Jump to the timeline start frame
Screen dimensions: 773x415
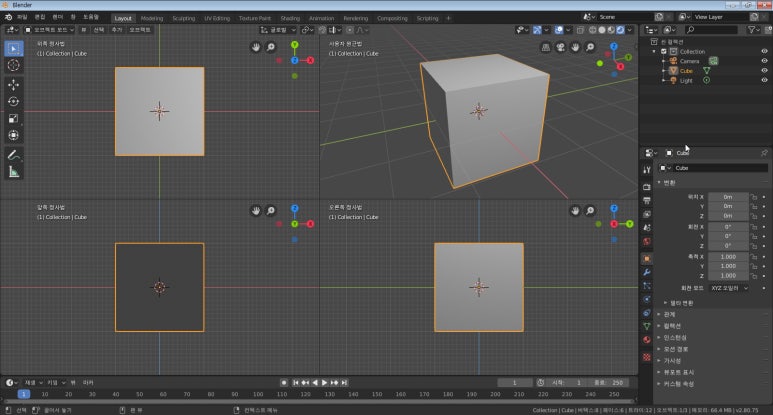pyautogui.click(x=295, y=382)
